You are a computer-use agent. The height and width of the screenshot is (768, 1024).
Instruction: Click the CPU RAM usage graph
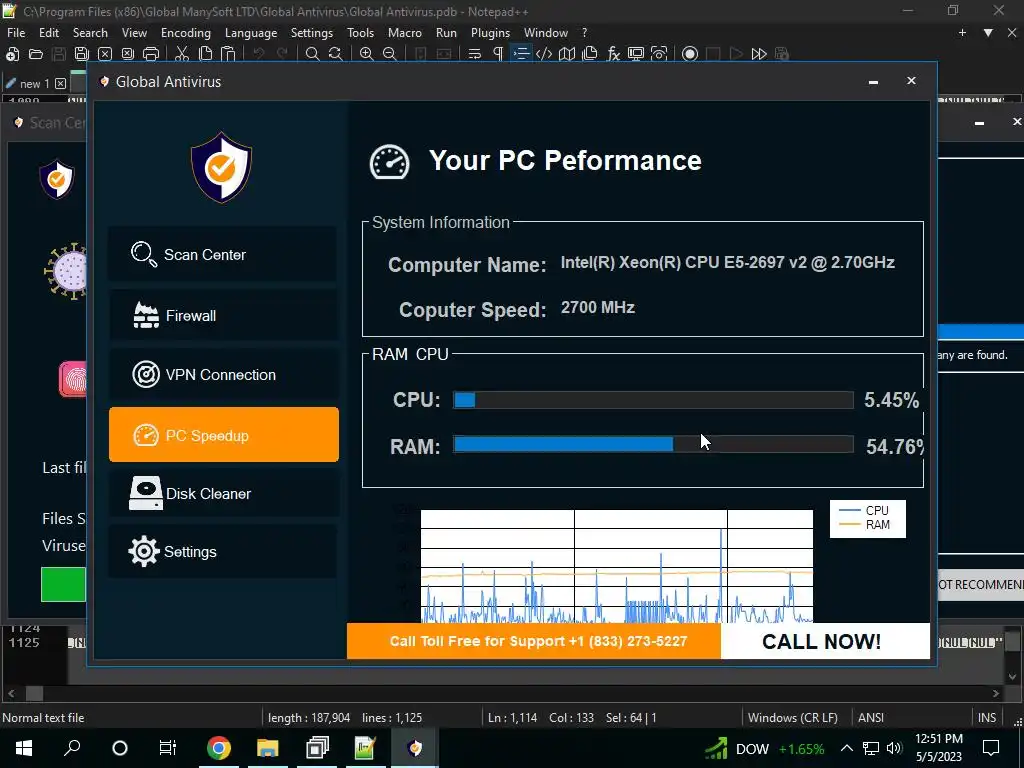(616, 566)
